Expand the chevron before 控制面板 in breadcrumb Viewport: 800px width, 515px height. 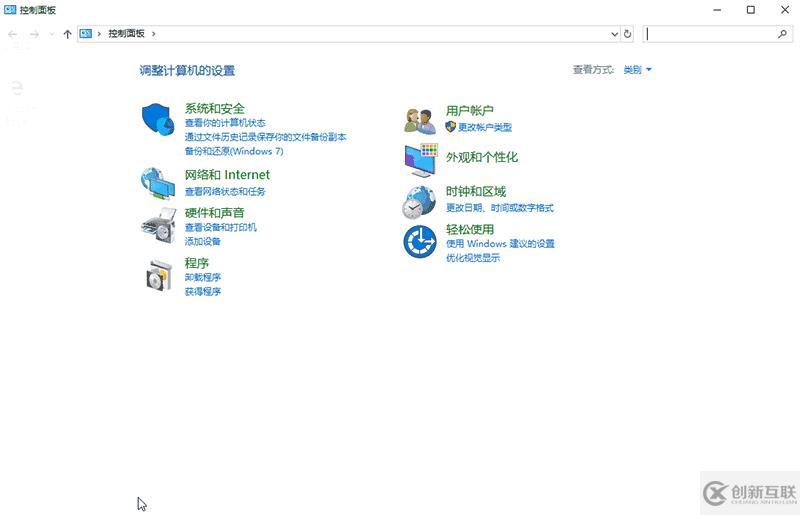99,34
